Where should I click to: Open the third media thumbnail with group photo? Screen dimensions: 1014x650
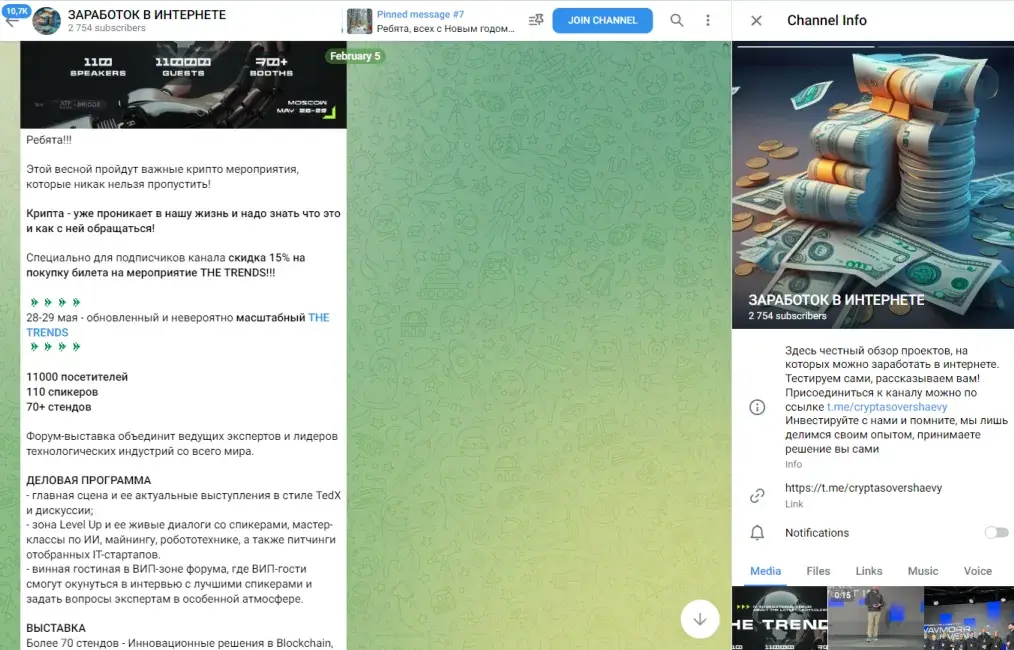969,618
